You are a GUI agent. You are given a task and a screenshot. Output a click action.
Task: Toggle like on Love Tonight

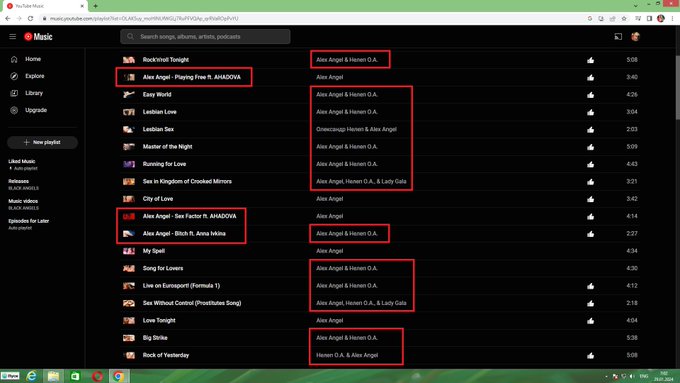pyautogui.click(x=590, y=321)
